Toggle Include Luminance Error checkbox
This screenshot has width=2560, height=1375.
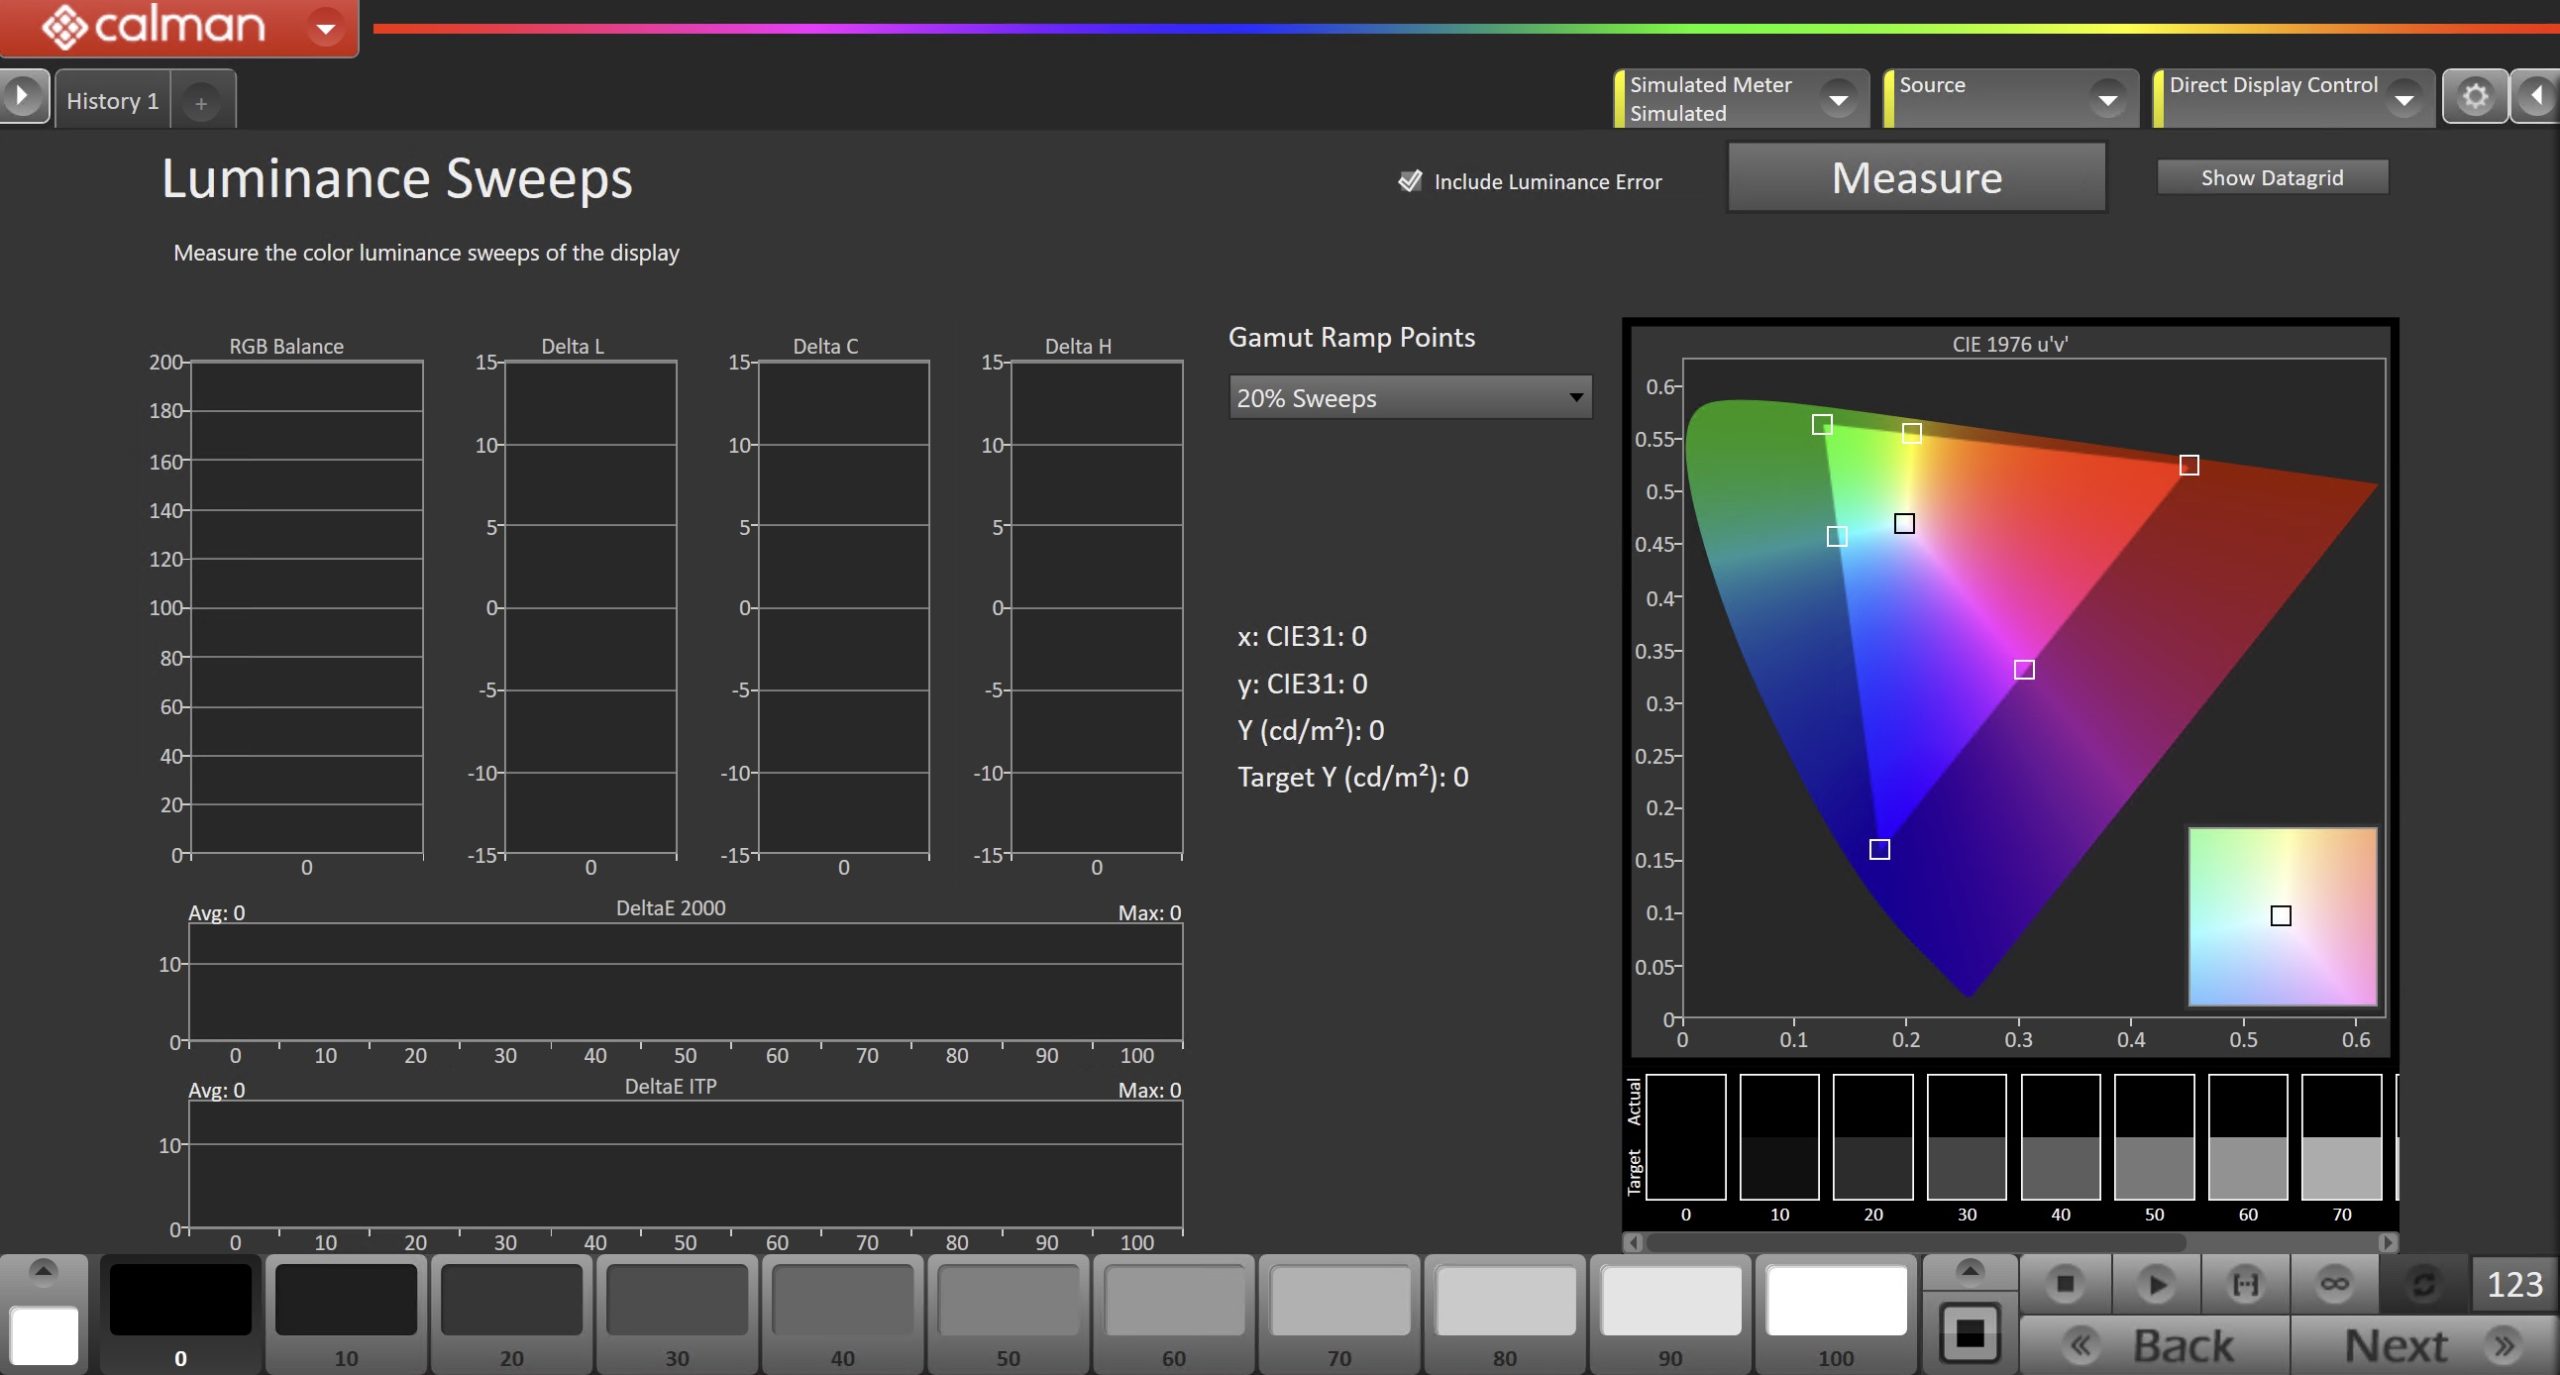click(1410, 181)
